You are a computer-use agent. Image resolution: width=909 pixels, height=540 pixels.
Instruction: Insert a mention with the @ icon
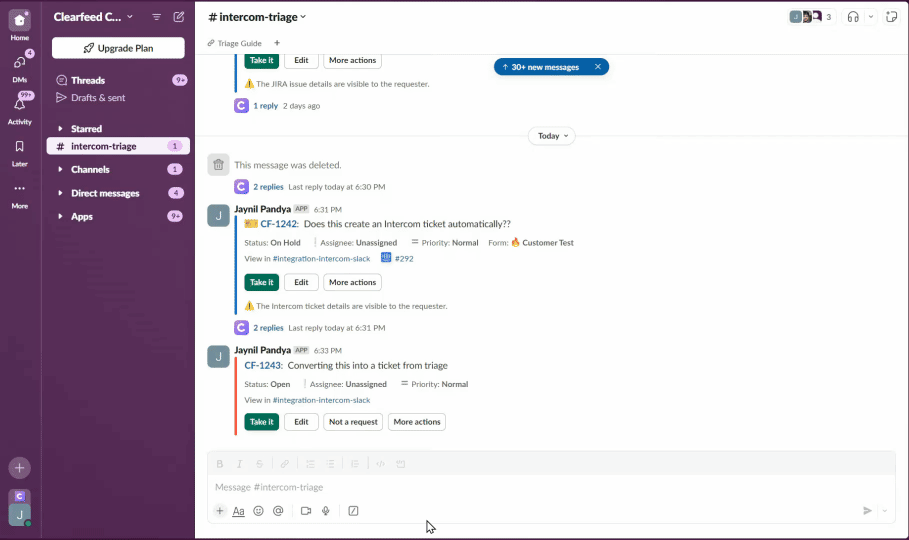click(278, 511)
